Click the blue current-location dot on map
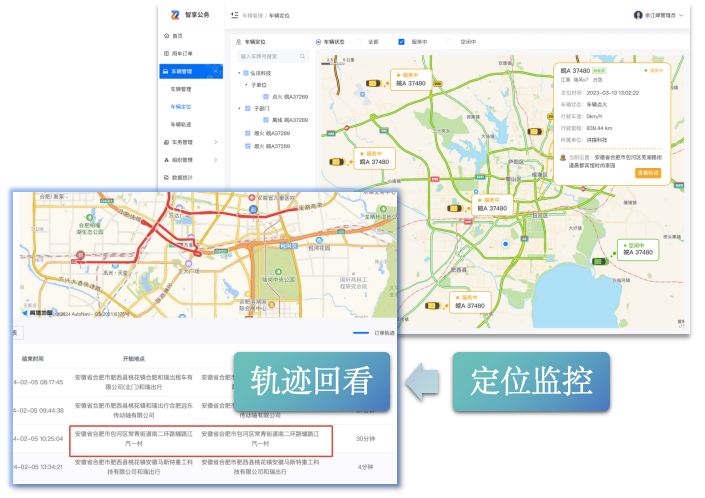Viewport: 705px width, 498px height. click(505, 244)
